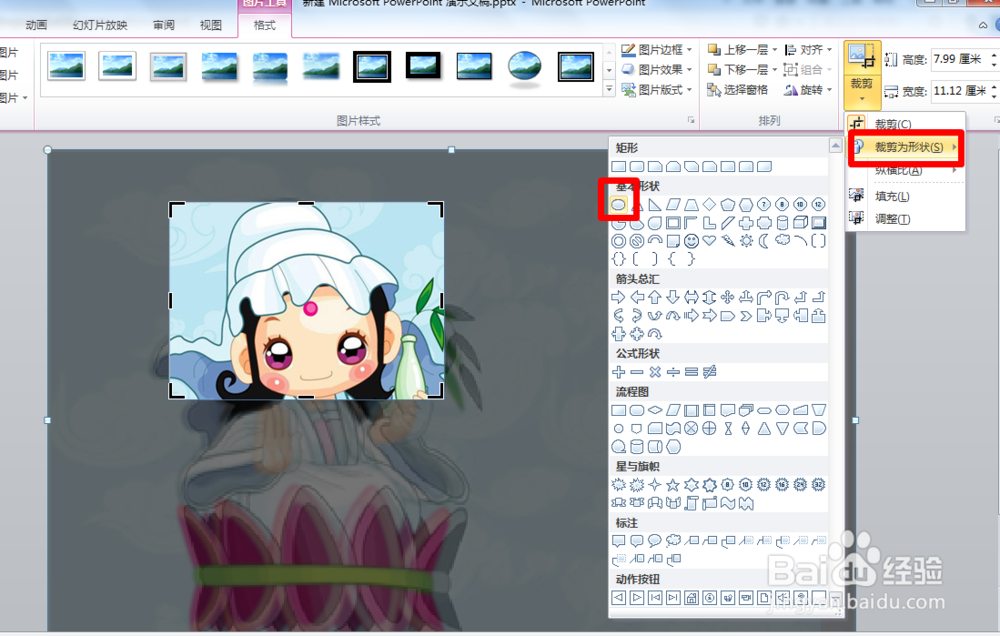The height and width of the screenshot is (636, 1000).
Task: Select the flowchart process rectangle
Action: click(x=618, y=410)
